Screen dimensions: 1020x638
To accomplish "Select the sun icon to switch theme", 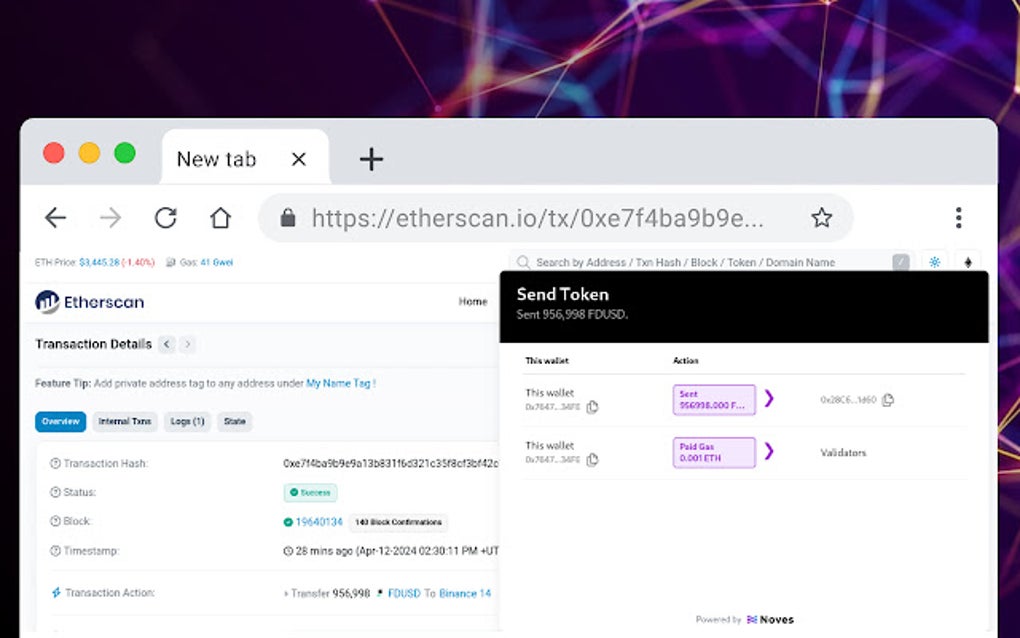I will point(934,262).
